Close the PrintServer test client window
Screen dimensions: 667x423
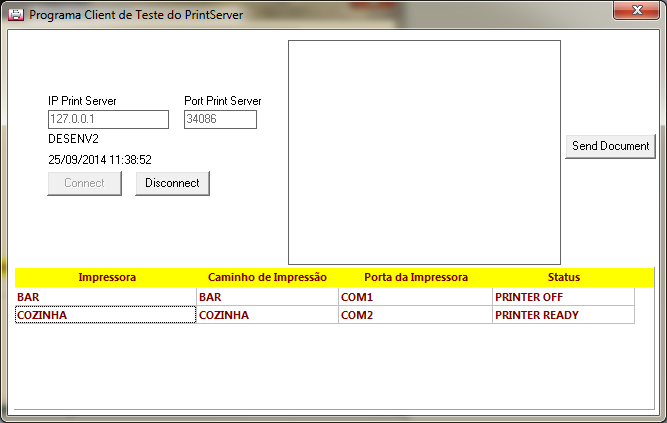tap(636, 10)
